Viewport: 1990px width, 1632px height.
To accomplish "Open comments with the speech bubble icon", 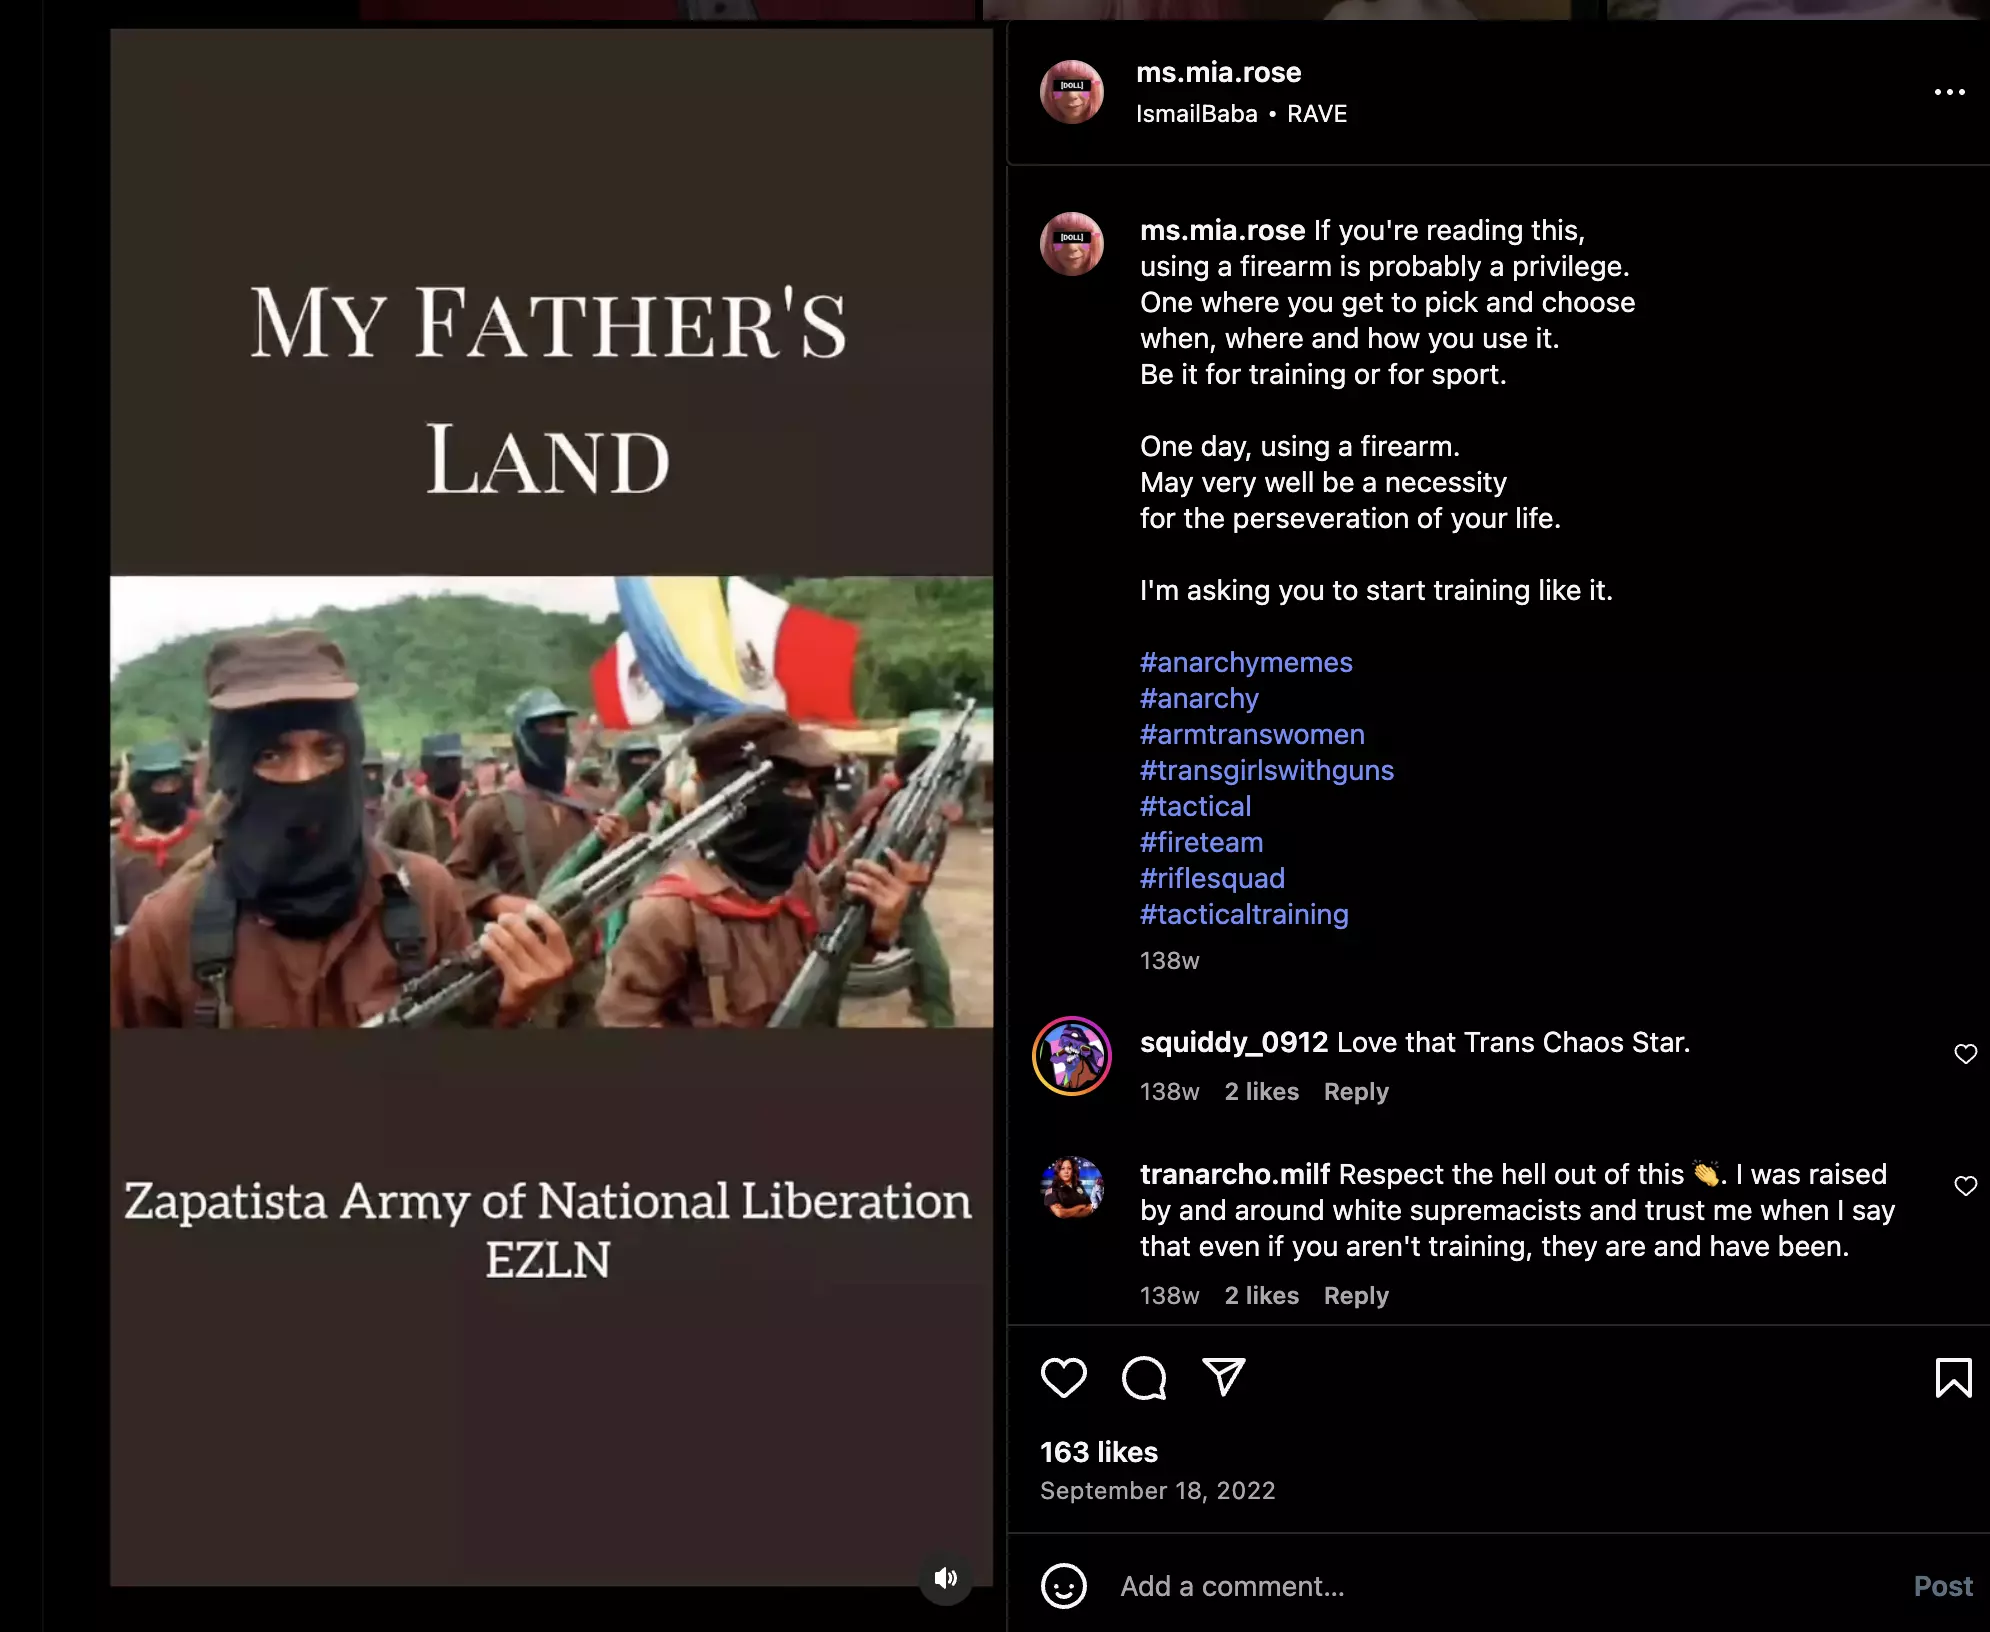I will coord(1144,1378).
